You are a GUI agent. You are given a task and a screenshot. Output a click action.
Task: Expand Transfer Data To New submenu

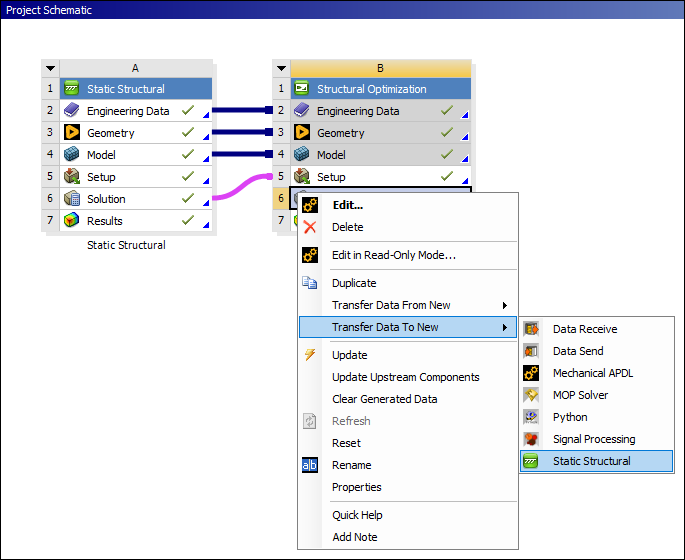point(505,327)
